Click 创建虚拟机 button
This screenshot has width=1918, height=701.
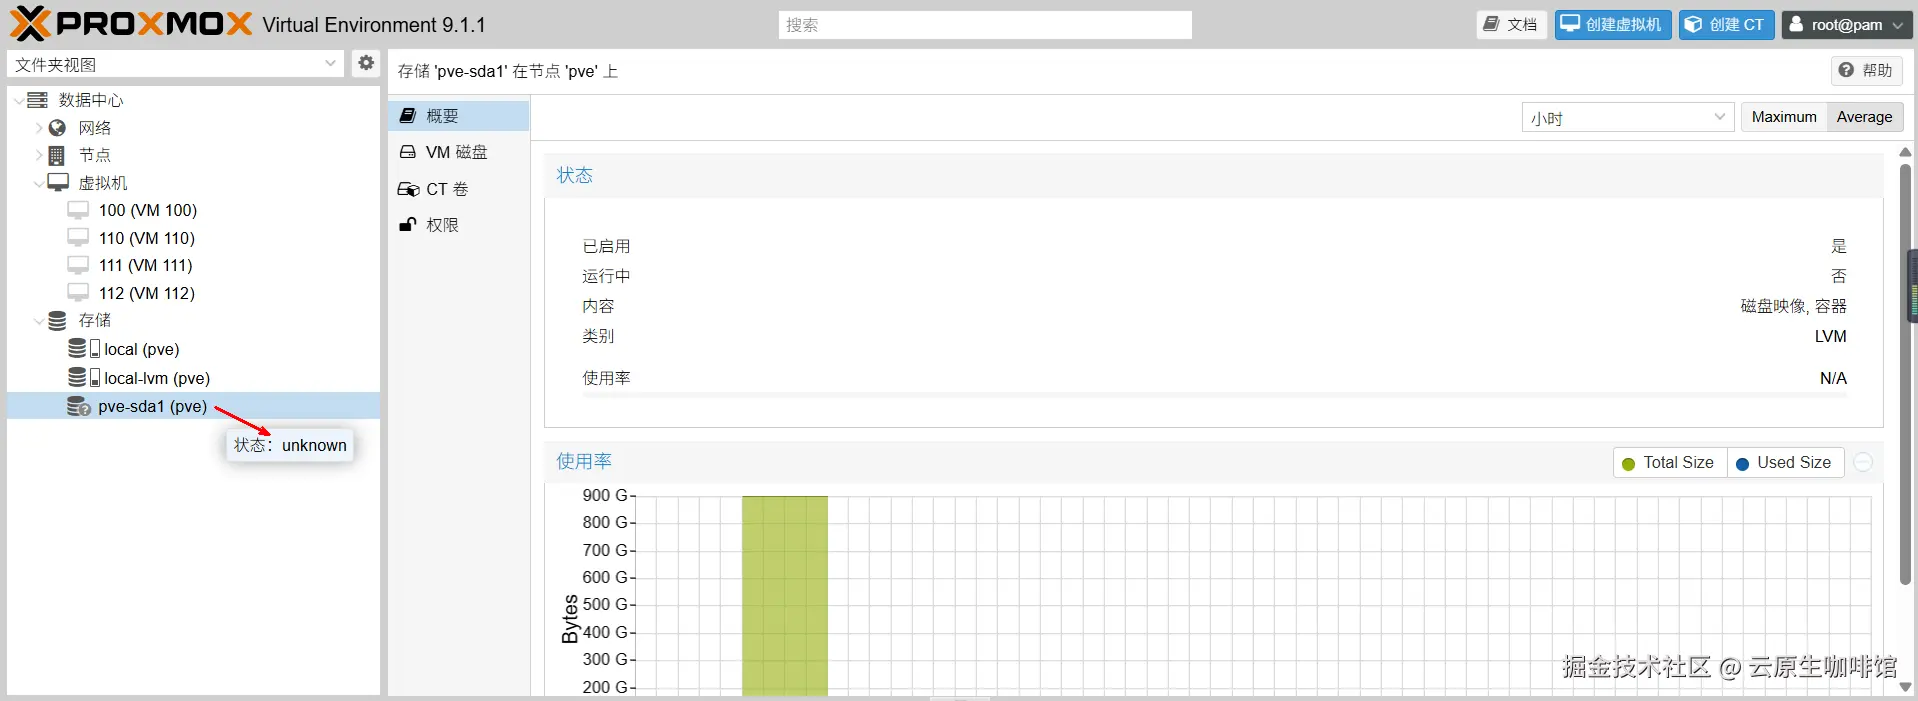click(x=1613, y=24)
